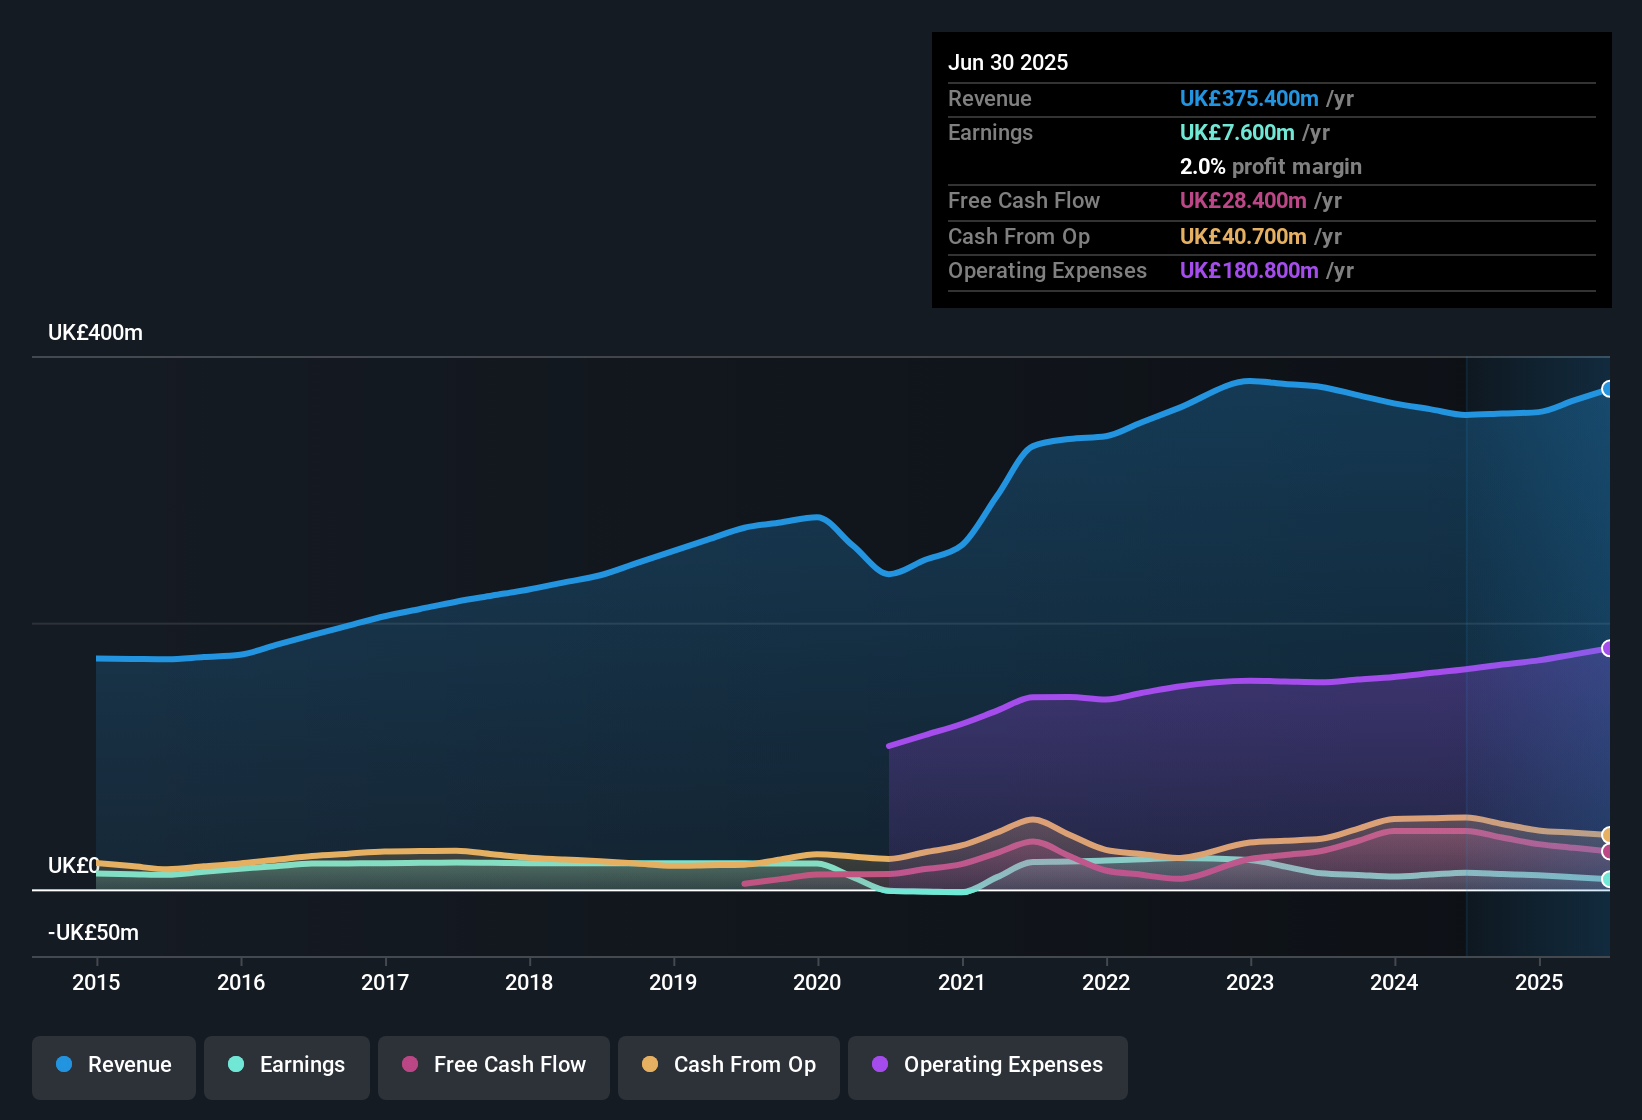This screenshot has width=1642, height=1120.
Task: Select the purple Operating Expenses legend icon
Action: (x=878, y=1066)
